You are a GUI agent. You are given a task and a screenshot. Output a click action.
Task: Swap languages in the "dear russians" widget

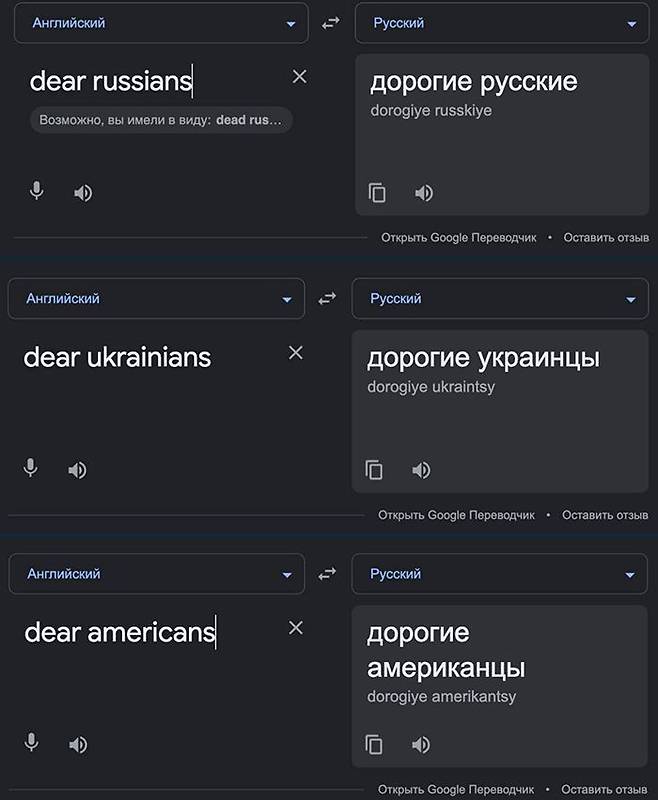point(330,23)
